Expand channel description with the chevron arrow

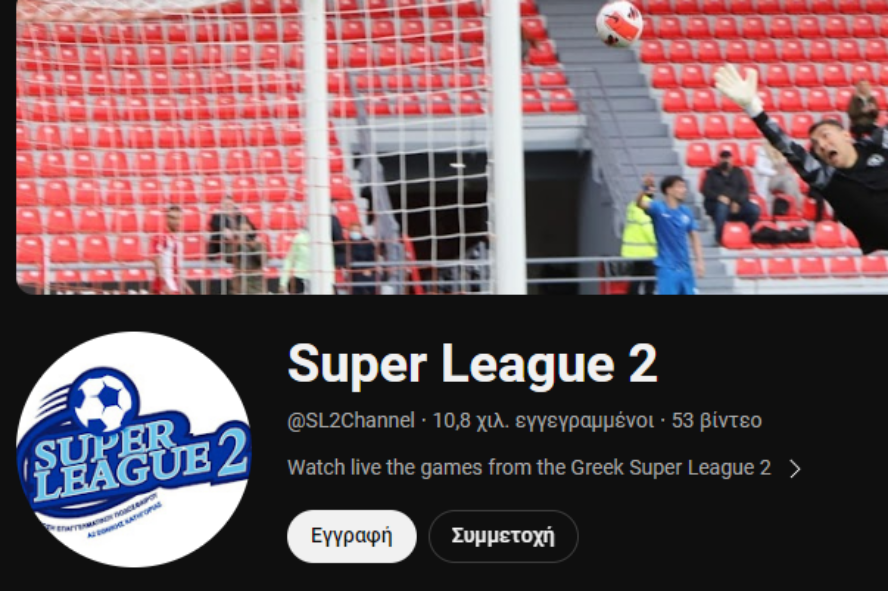[x=795, y=469]
